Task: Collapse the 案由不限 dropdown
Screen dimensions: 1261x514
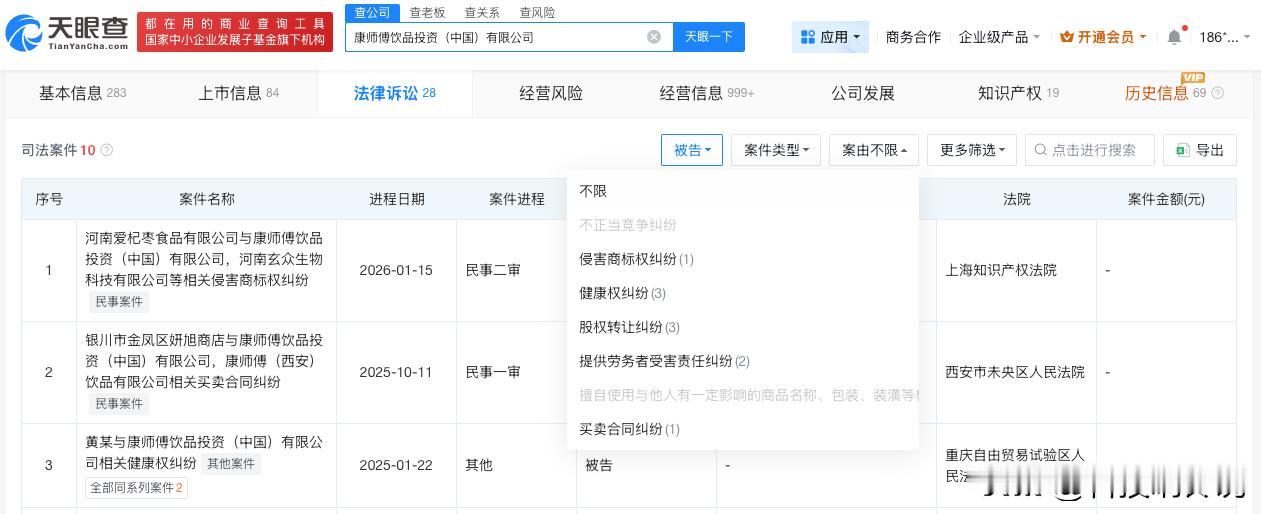Action: coord(874,150)
